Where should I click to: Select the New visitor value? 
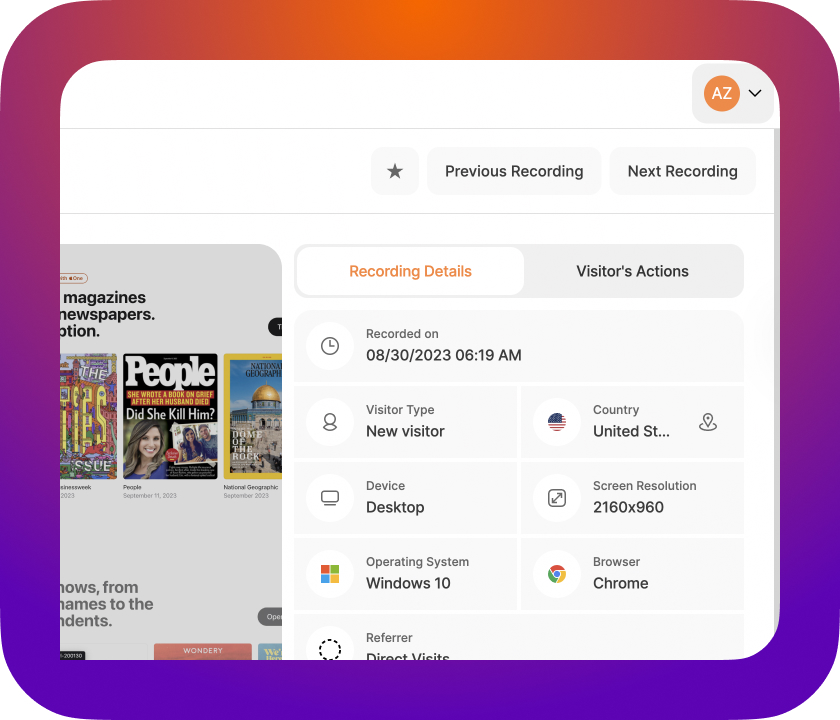point(405,431)
